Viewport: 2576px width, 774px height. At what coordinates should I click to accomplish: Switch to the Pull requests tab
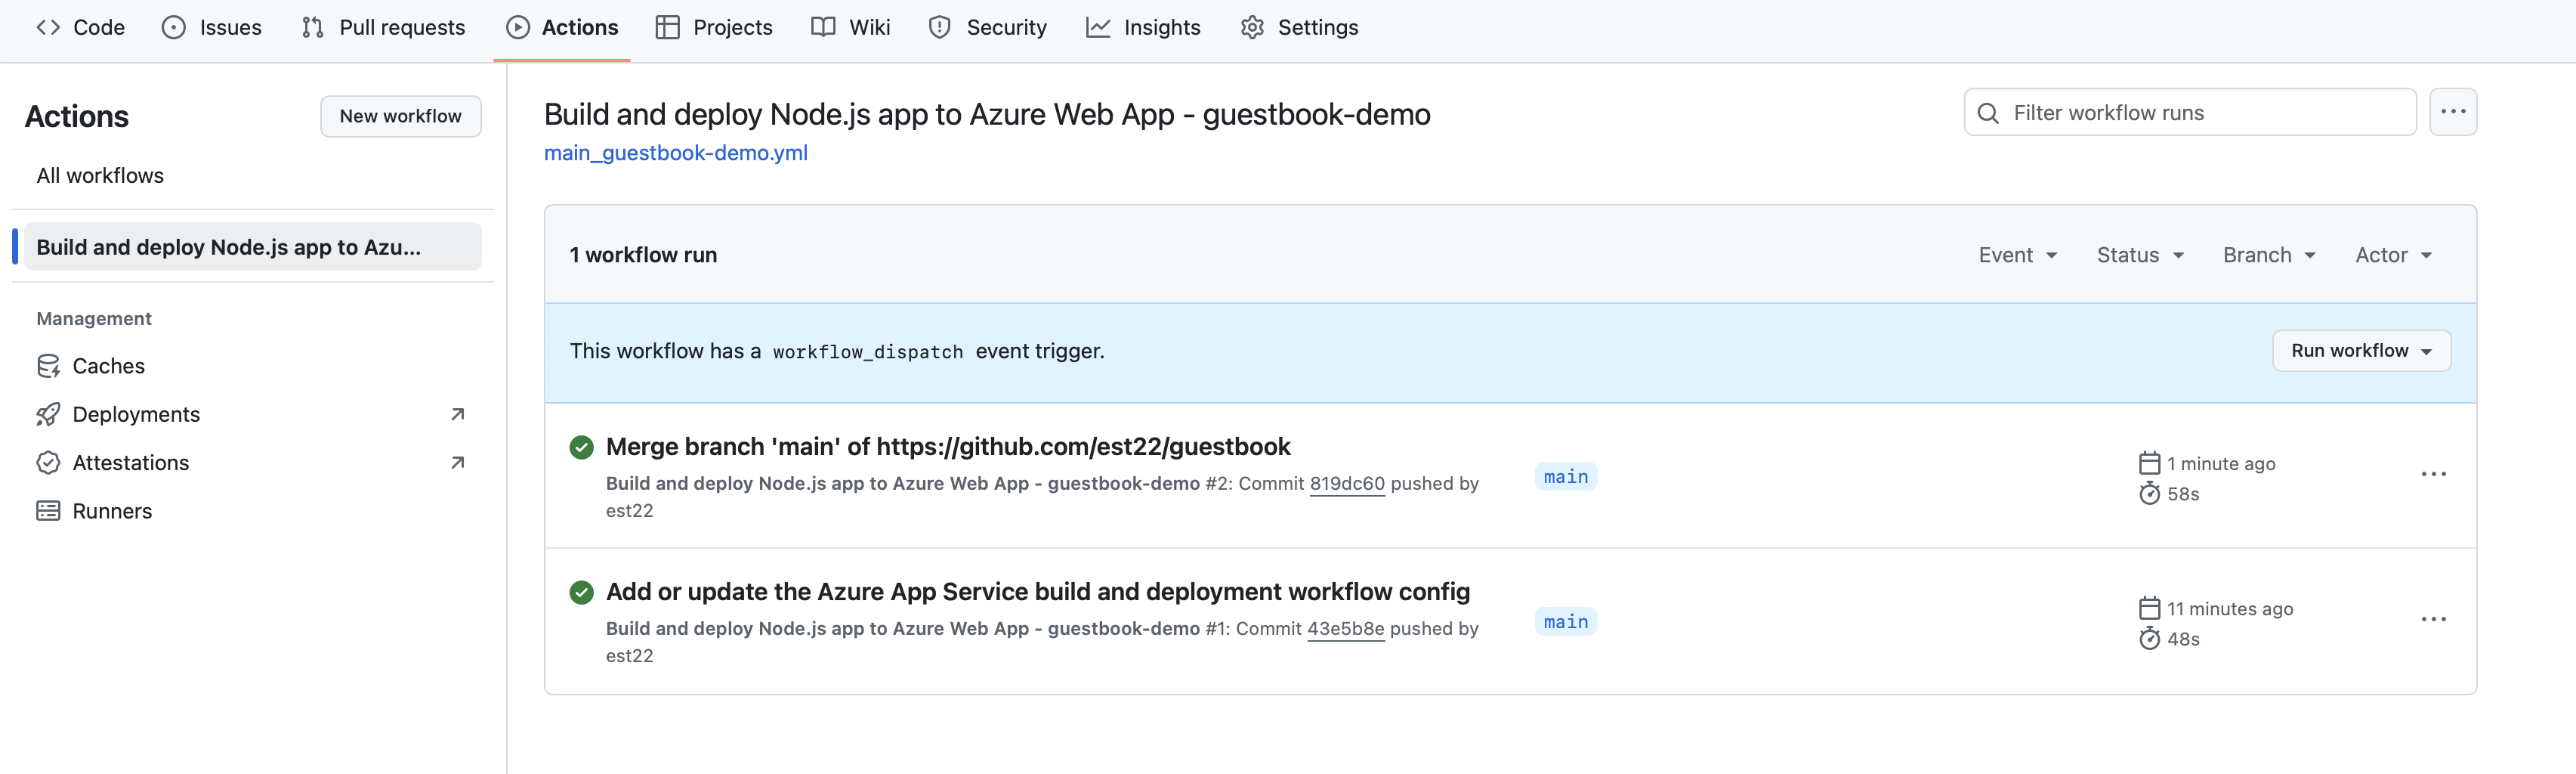click(x=384, y=27)
